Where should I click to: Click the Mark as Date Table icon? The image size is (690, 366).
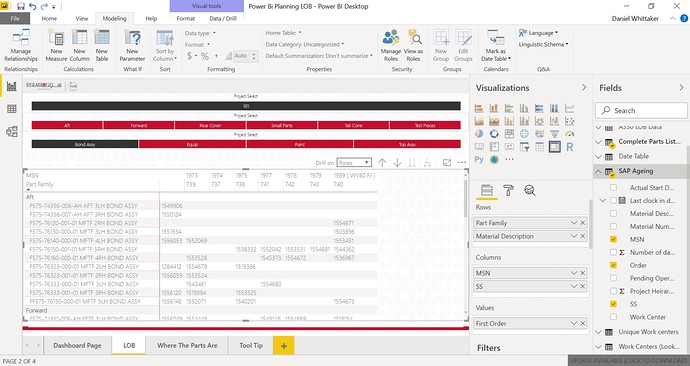[x=496, y=38]
